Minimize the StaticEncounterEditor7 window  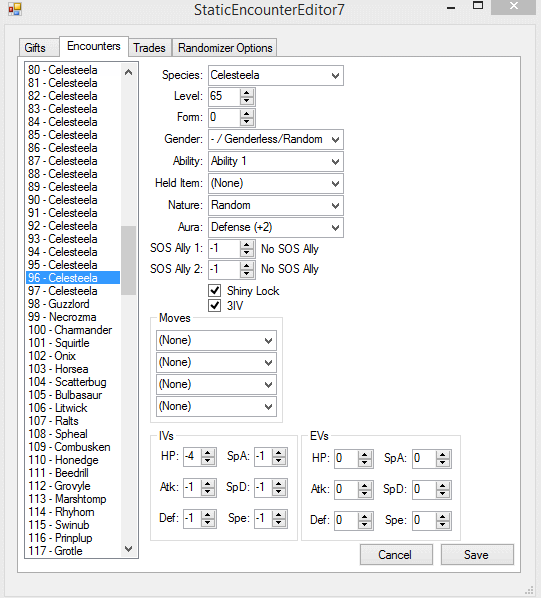coord(451,7)
